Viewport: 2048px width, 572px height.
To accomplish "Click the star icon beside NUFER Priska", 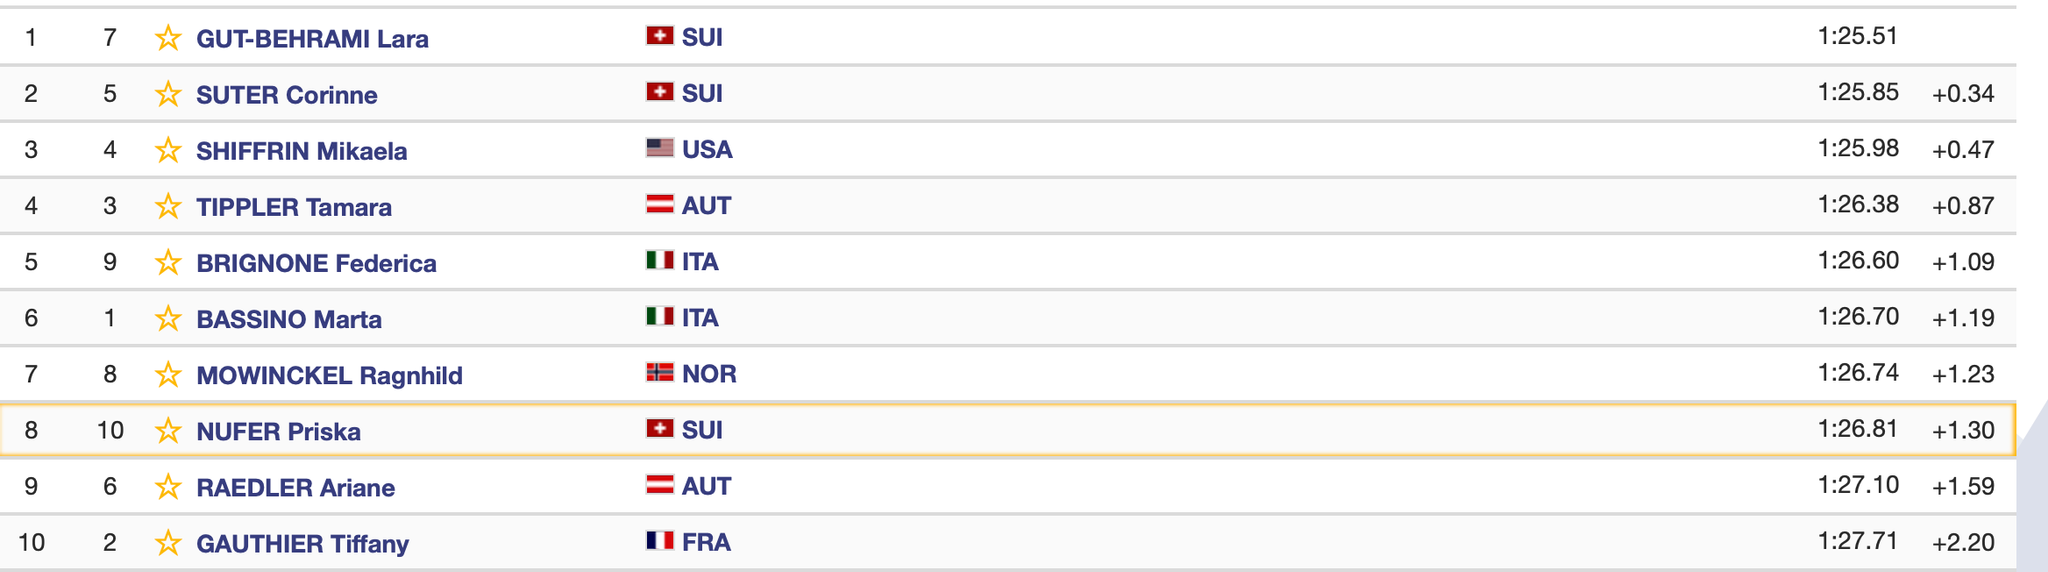I will [168, 430].
